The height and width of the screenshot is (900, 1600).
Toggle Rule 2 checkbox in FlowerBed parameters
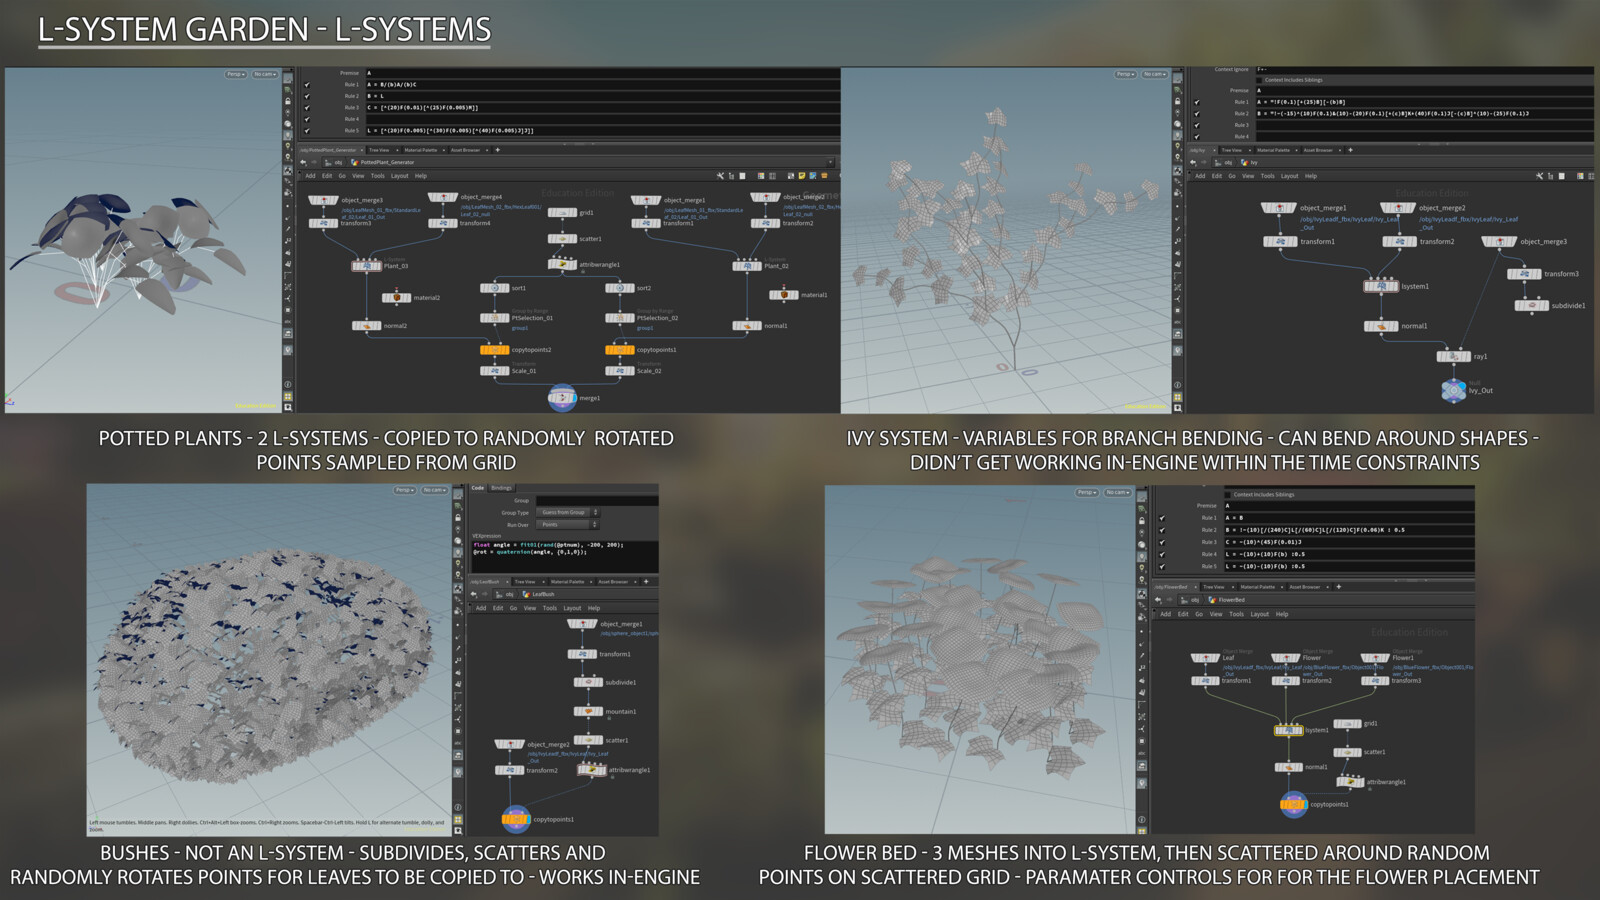pyautogui.click(x=1162, y=530)
